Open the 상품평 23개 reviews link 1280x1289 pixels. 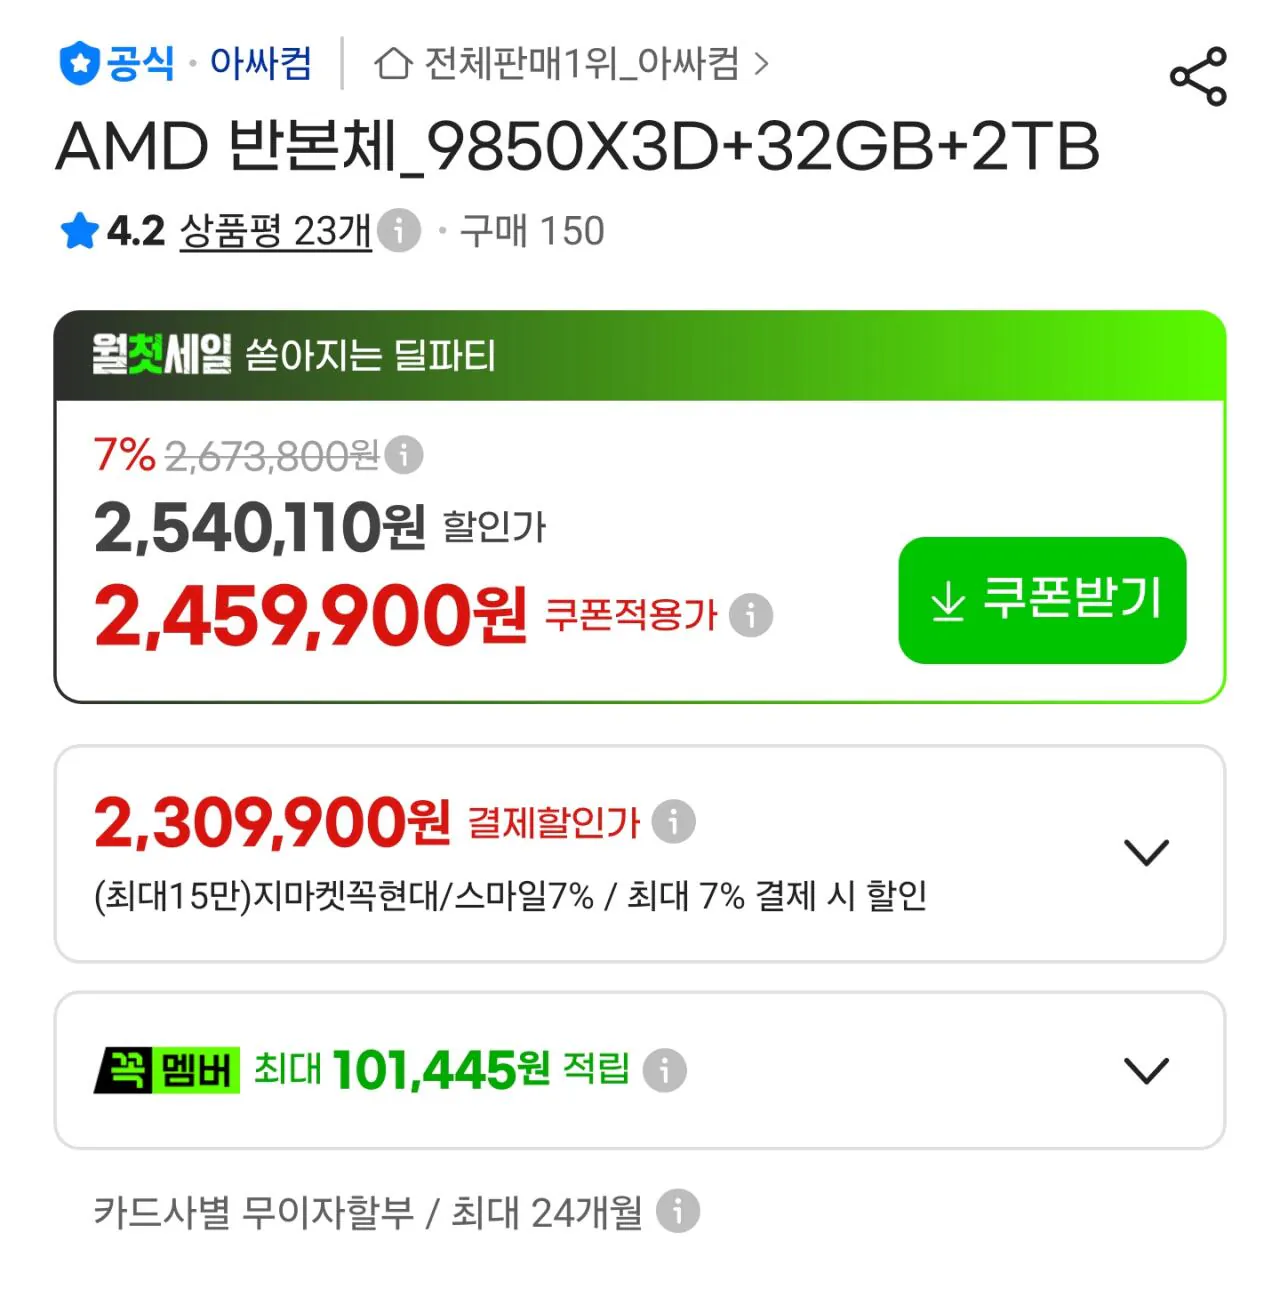tap(275, 231)
